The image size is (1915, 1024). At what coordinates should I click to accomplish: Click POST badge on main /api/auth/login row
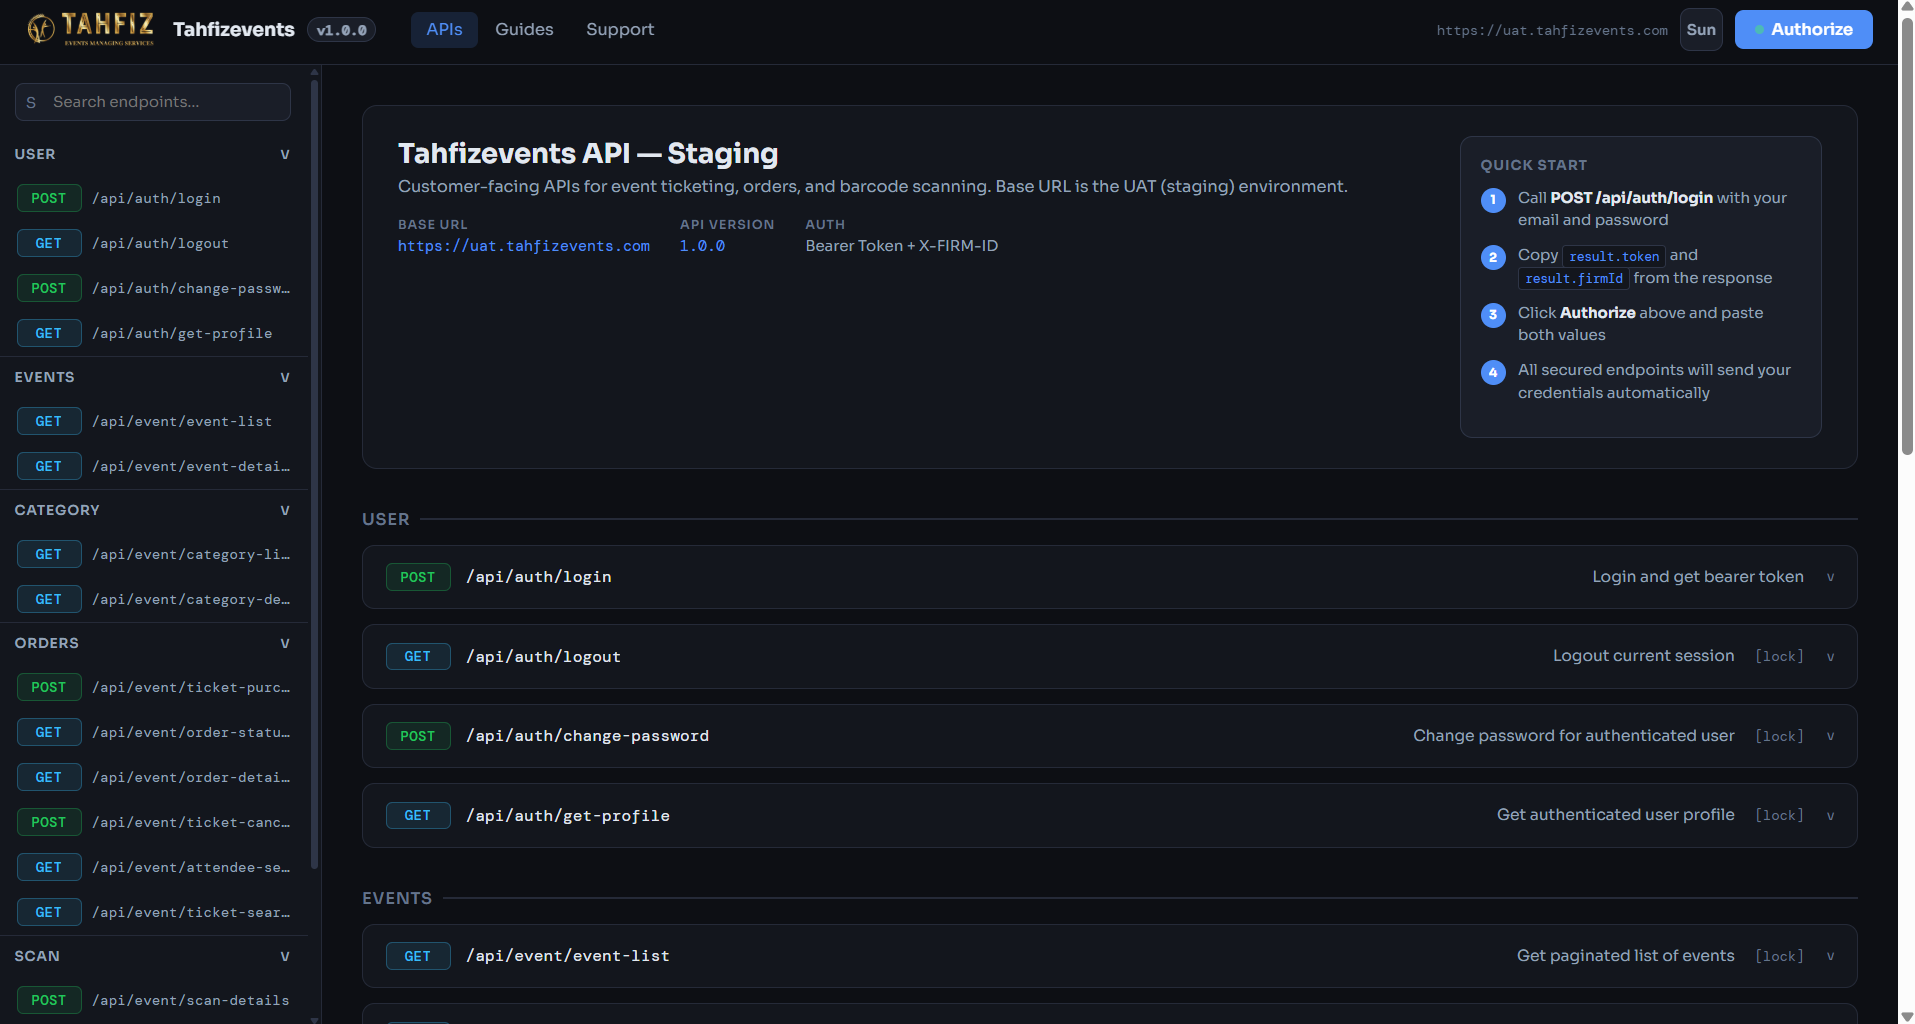pos(418,577)
